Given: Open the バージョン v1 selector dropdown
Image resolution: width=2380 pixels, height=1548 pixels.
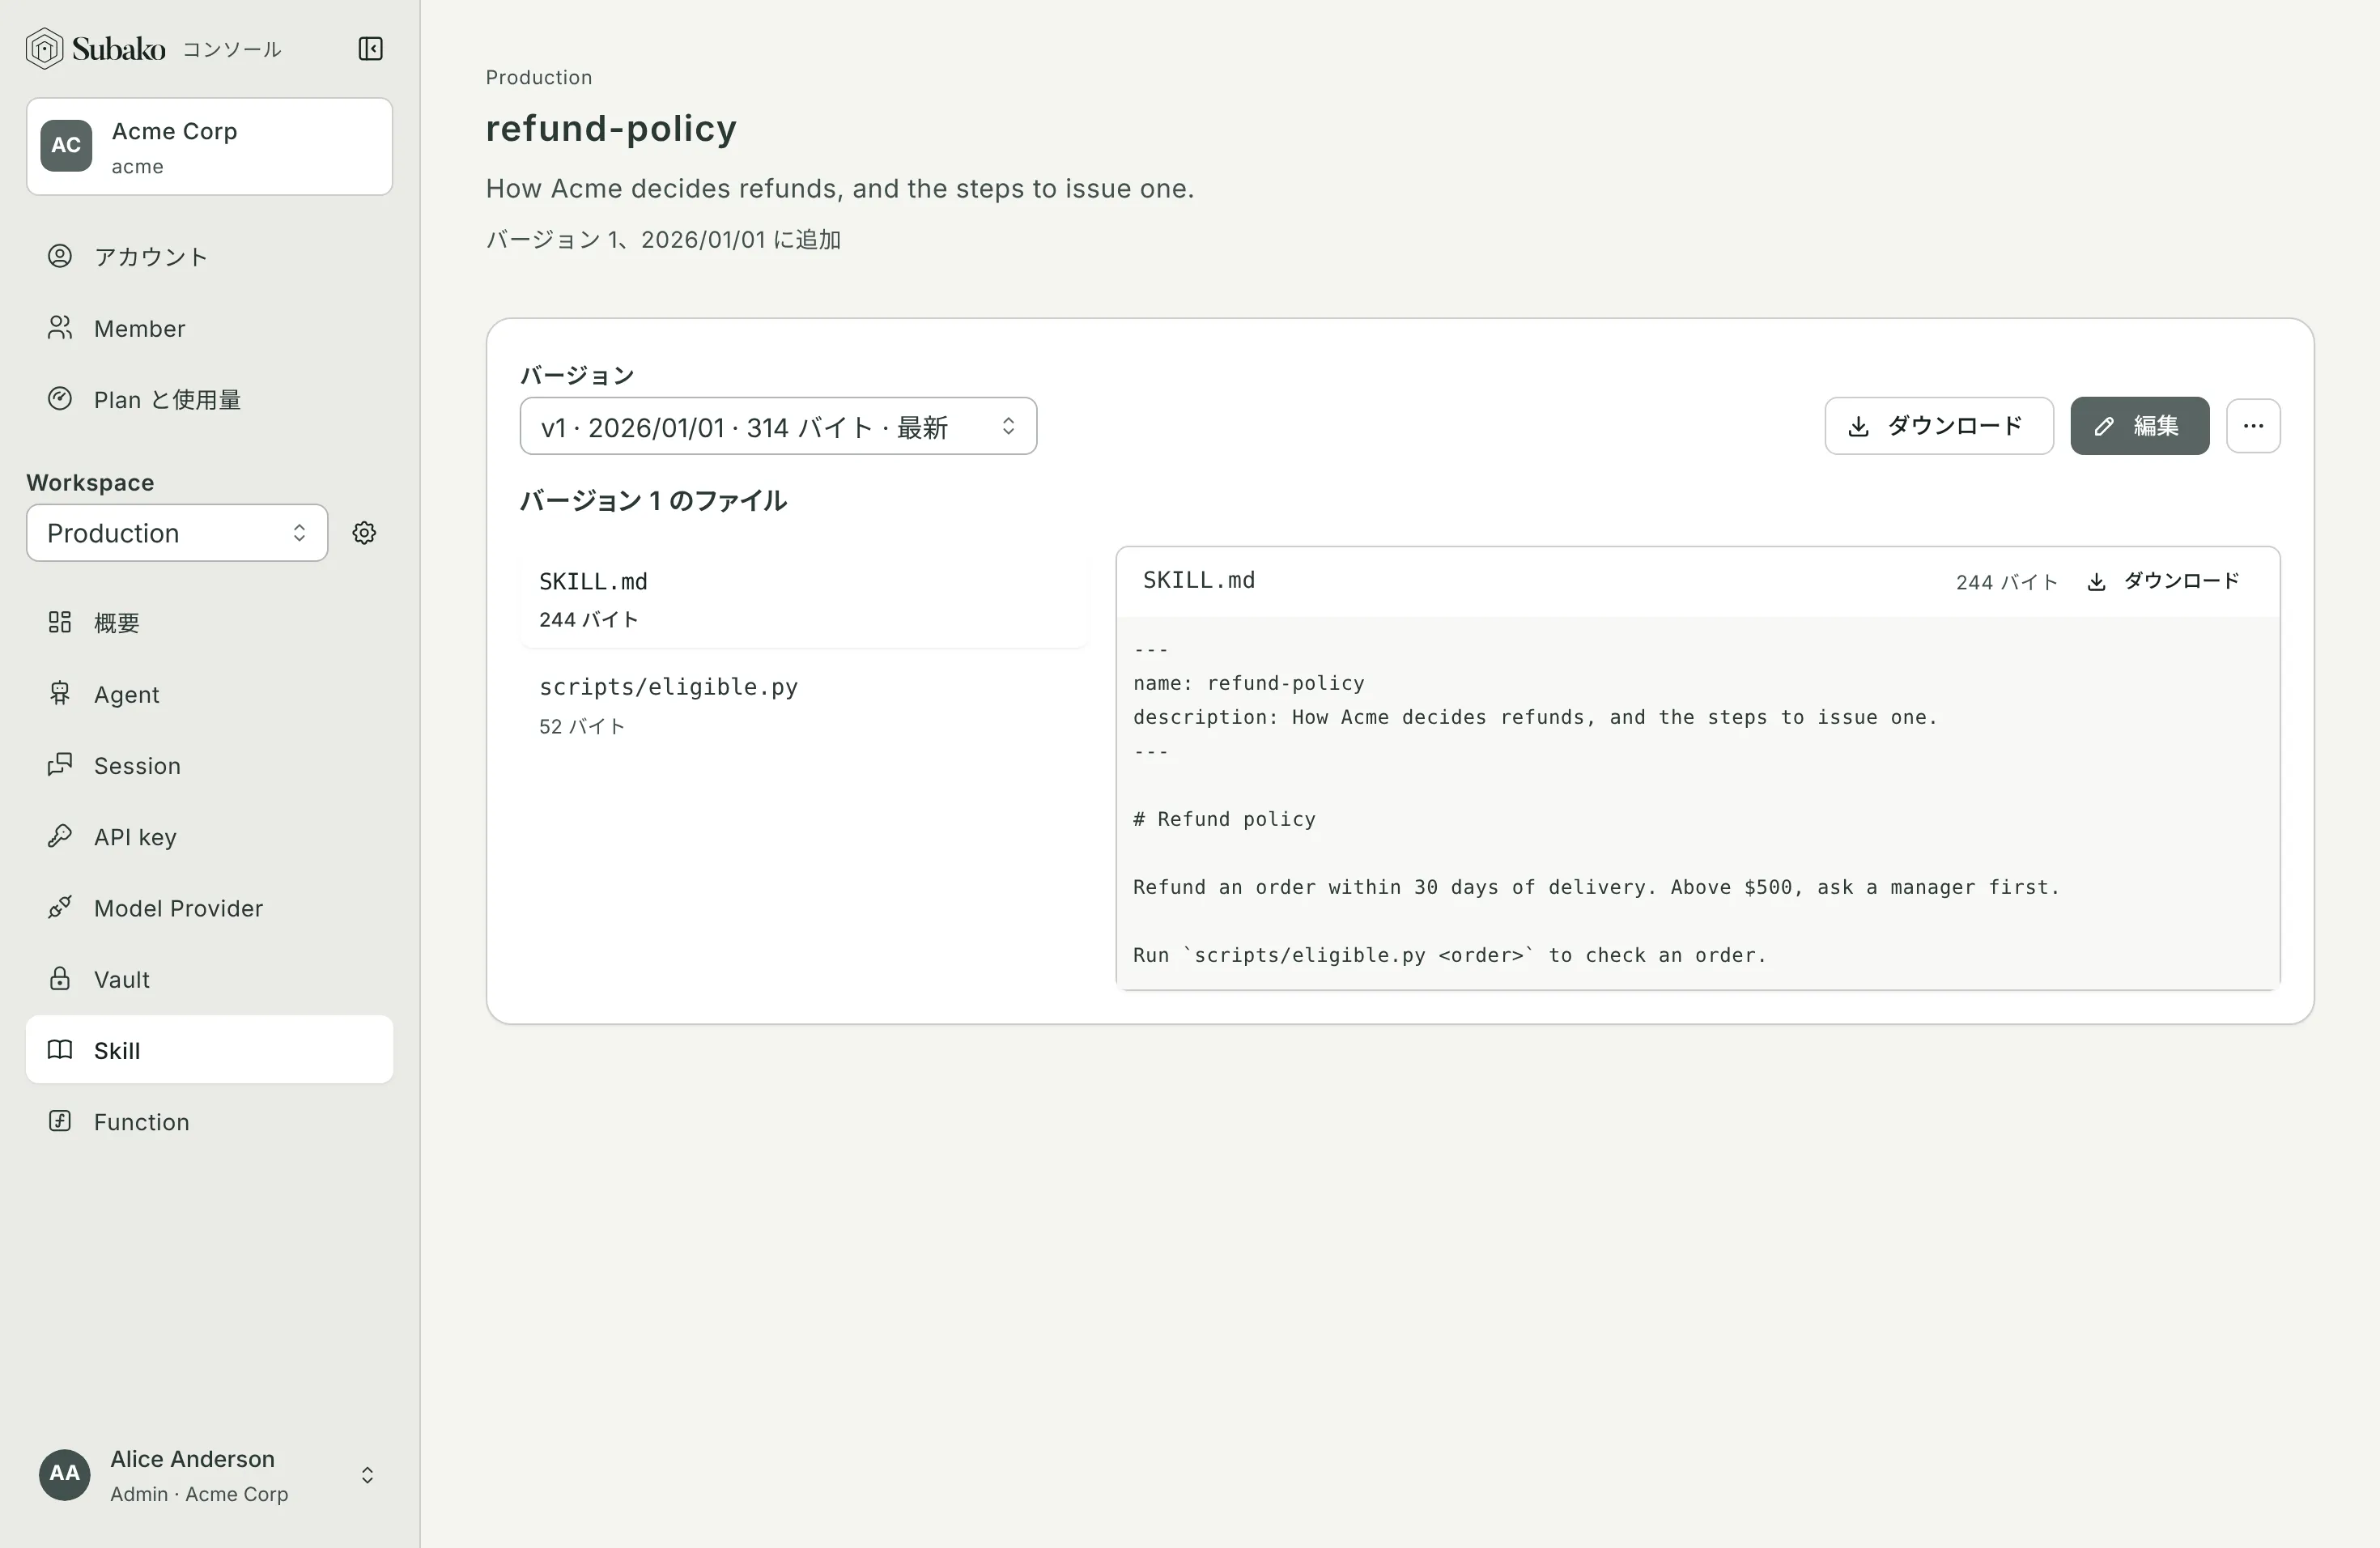Looking at the screenshot, I should 778,426.
